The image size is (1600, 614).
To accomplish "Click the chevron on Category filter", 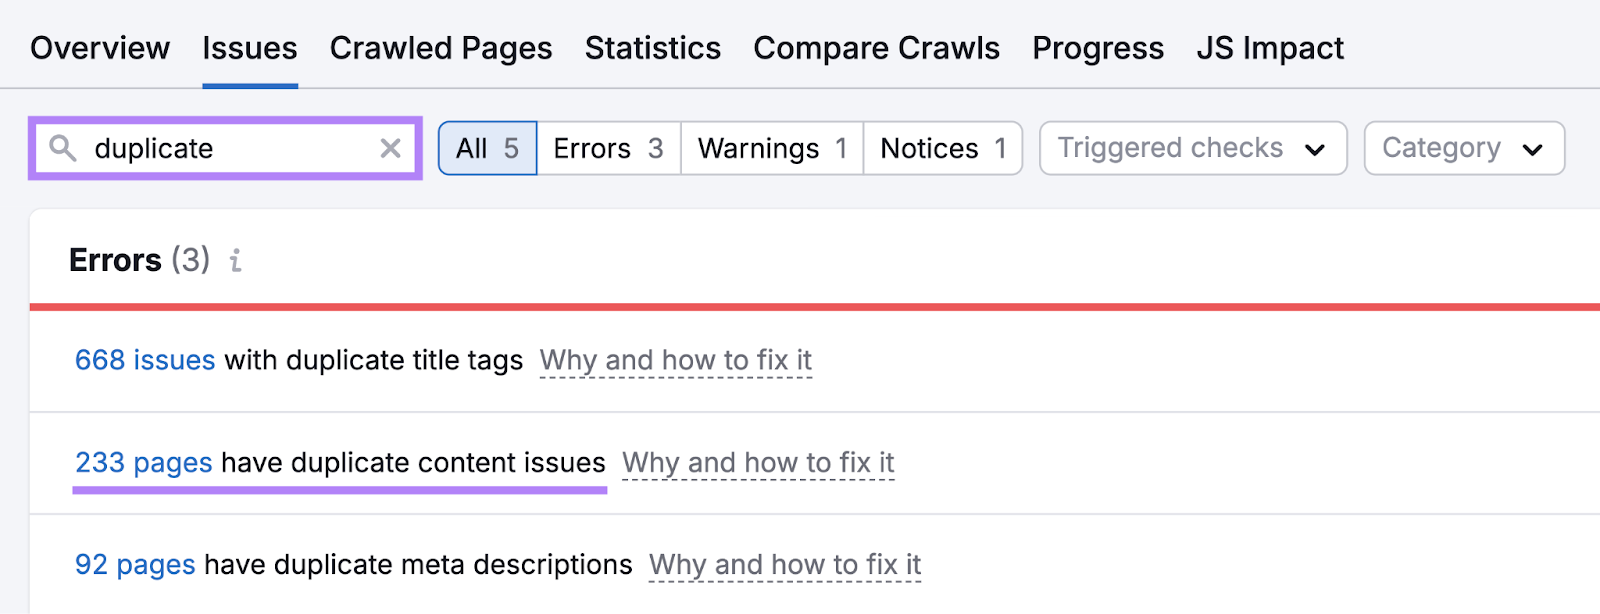I will click(x=1532, y=148).
